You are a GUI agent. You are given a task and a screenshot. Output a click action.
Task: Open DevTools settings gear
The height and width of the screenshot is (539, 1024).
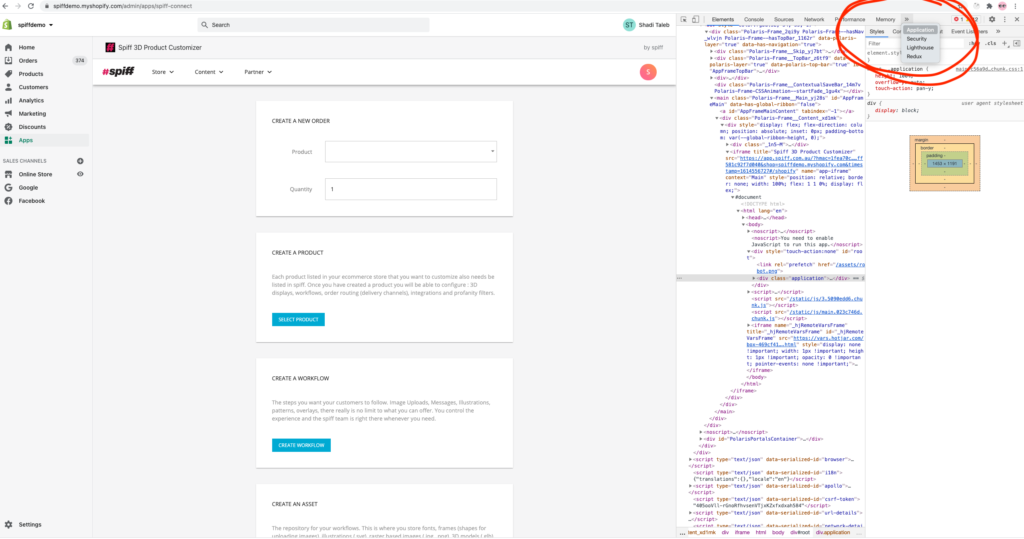pyautogui.click(x=992, y=20)
